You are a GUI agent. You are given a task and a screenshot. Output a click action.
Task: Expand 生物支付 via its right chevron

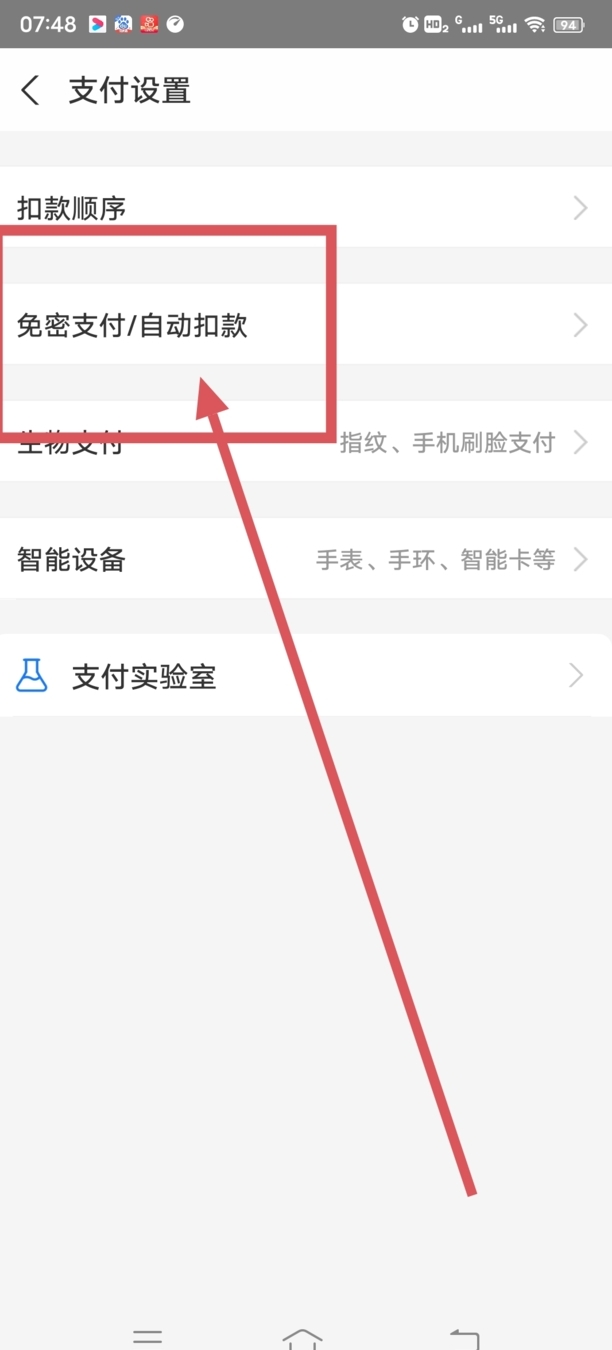point(580,442)
